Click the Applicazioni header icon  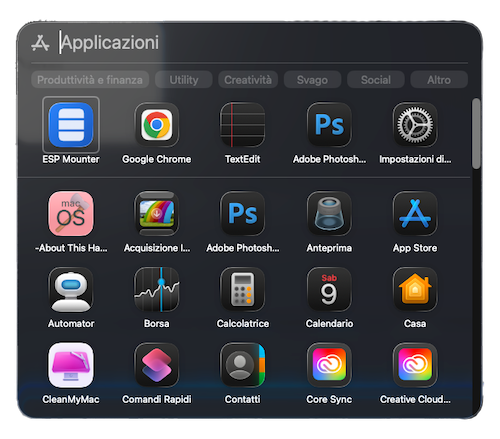tap(40, 43)
